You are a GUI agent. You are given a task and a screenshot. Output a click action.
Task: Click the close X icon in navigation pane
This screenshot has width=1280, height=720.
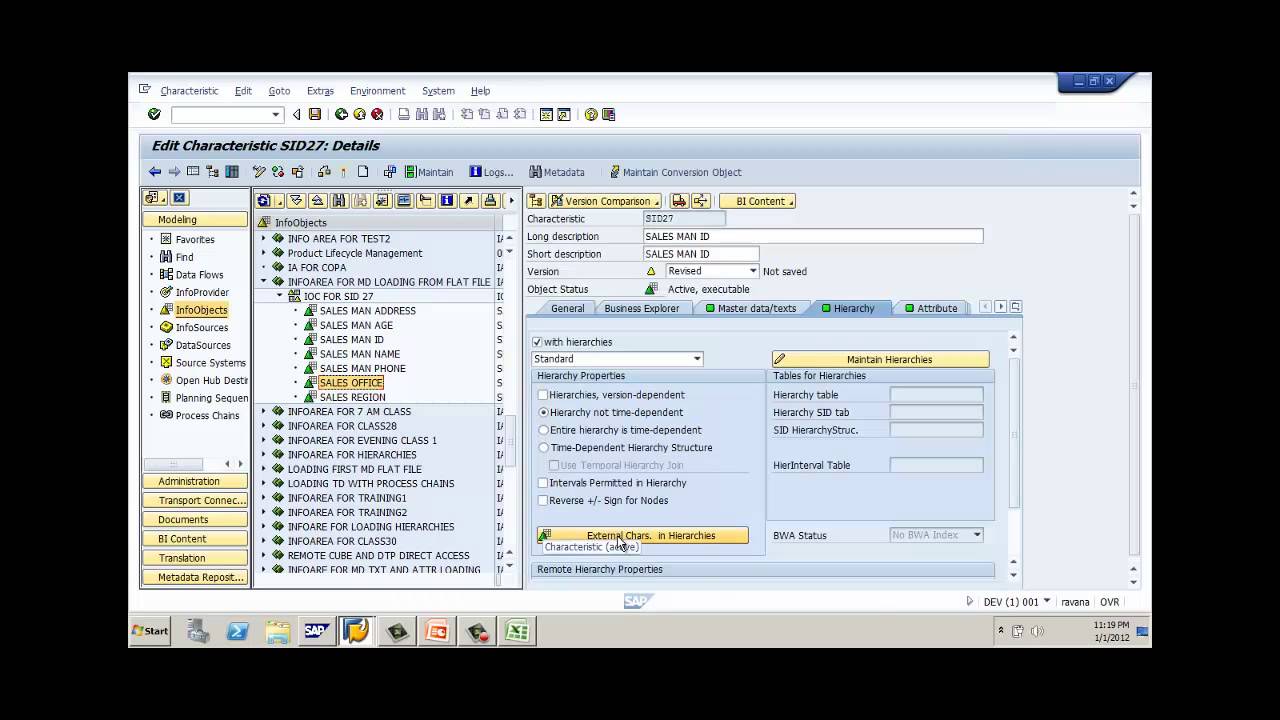pyautogui.click(x=179, y=198)
